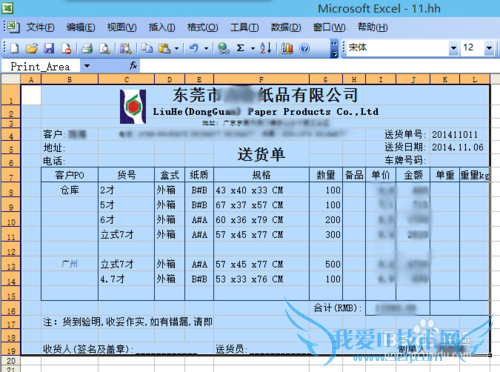500x372 pixels.
Task: Click the 4.7才 cell
Action: coord(126,279)
